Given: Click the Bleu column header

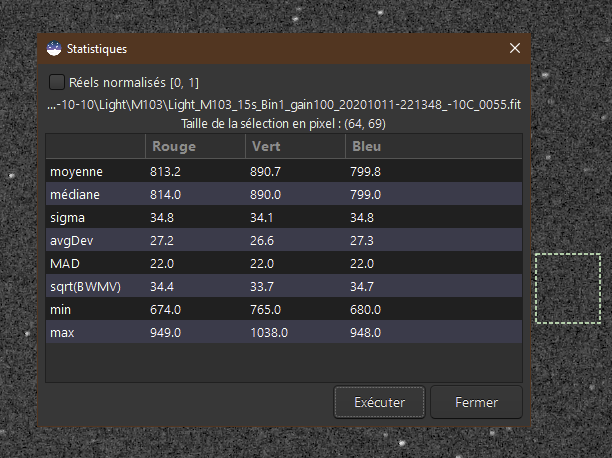Looking at the screenshot, I should pyautogui.click(x=363, y=147).
